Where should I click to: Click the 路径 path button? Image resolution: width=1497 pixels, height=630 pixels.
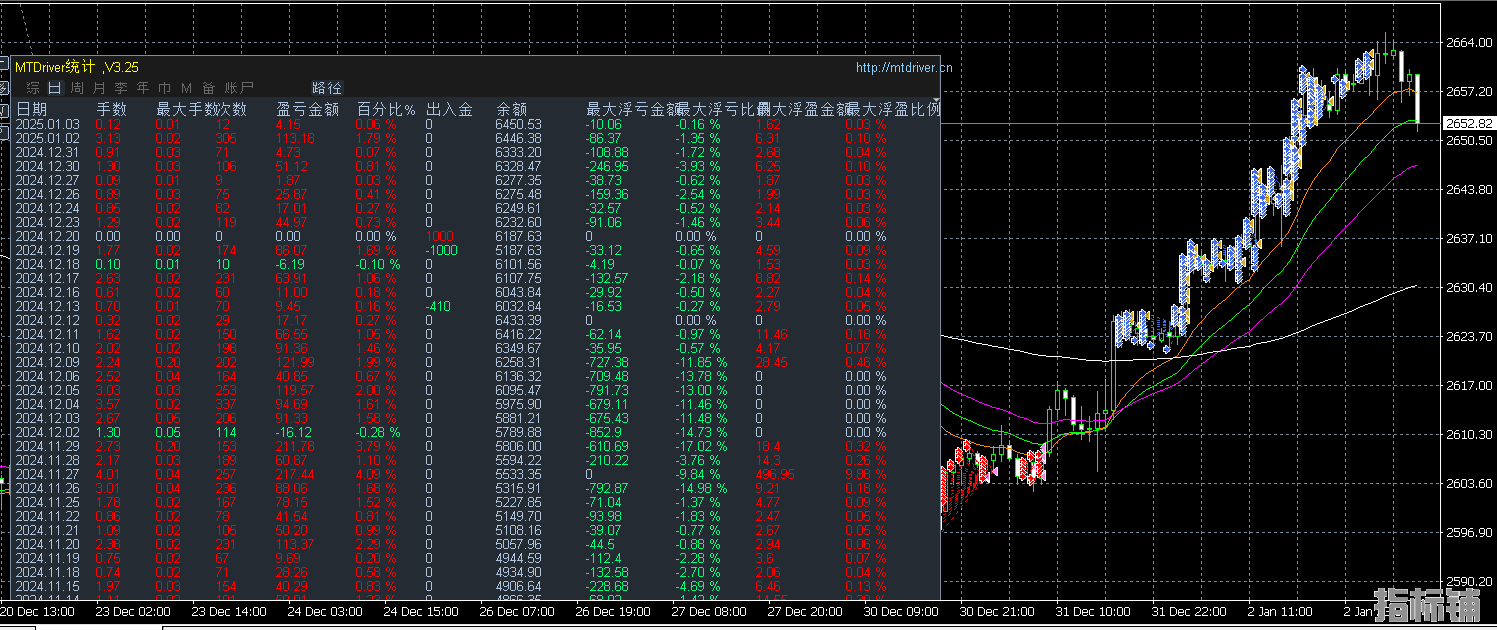[327, 88]
